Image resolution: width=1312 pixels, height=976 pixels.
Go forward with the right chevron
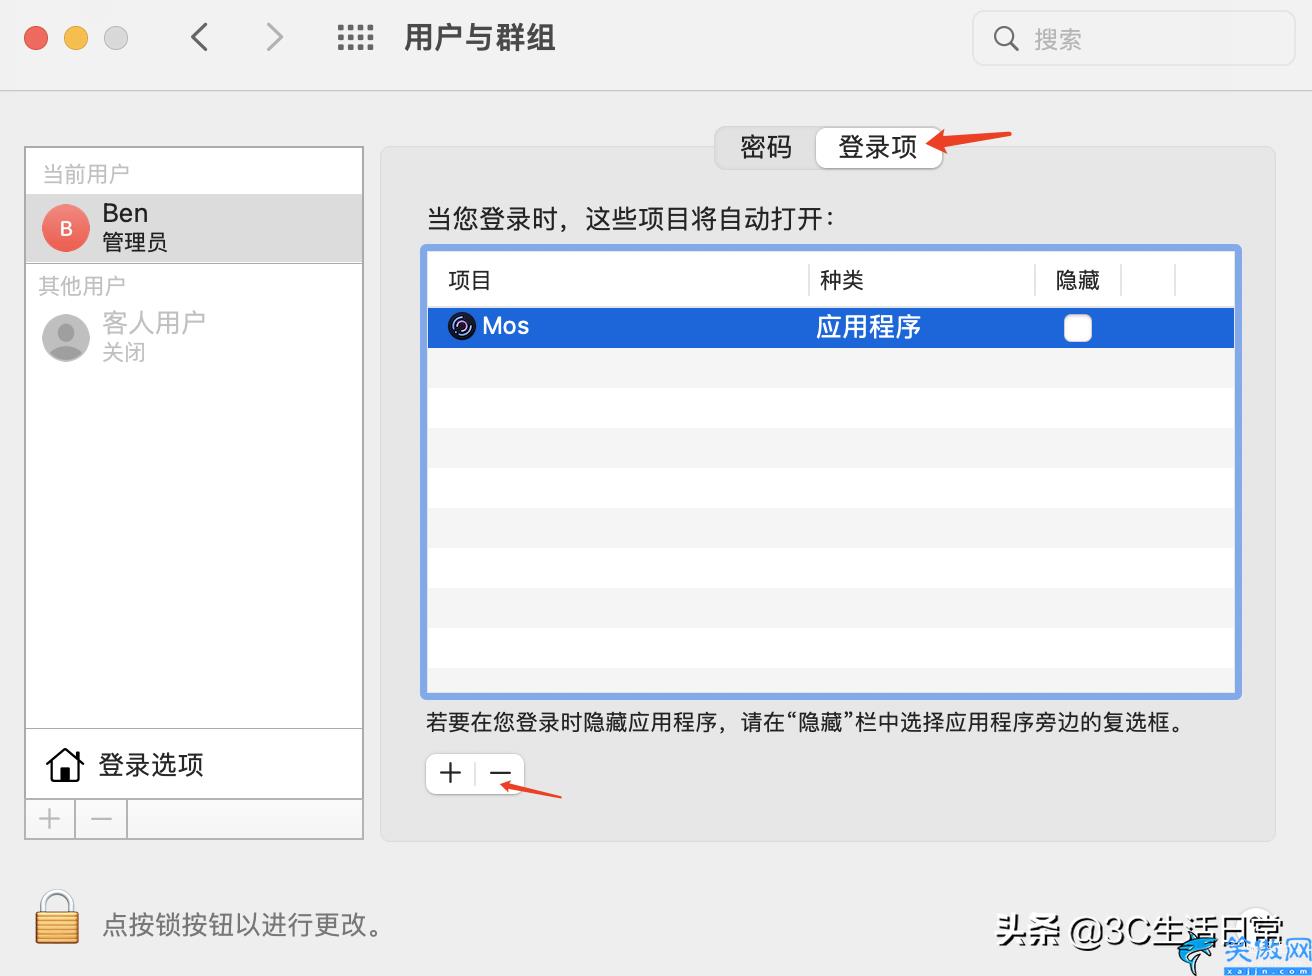click(274, 38)
